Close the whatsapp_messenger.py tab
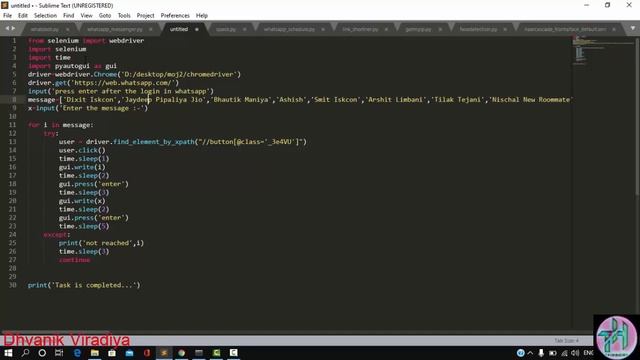The image size is (640, 360). click(x=150, y=29)
